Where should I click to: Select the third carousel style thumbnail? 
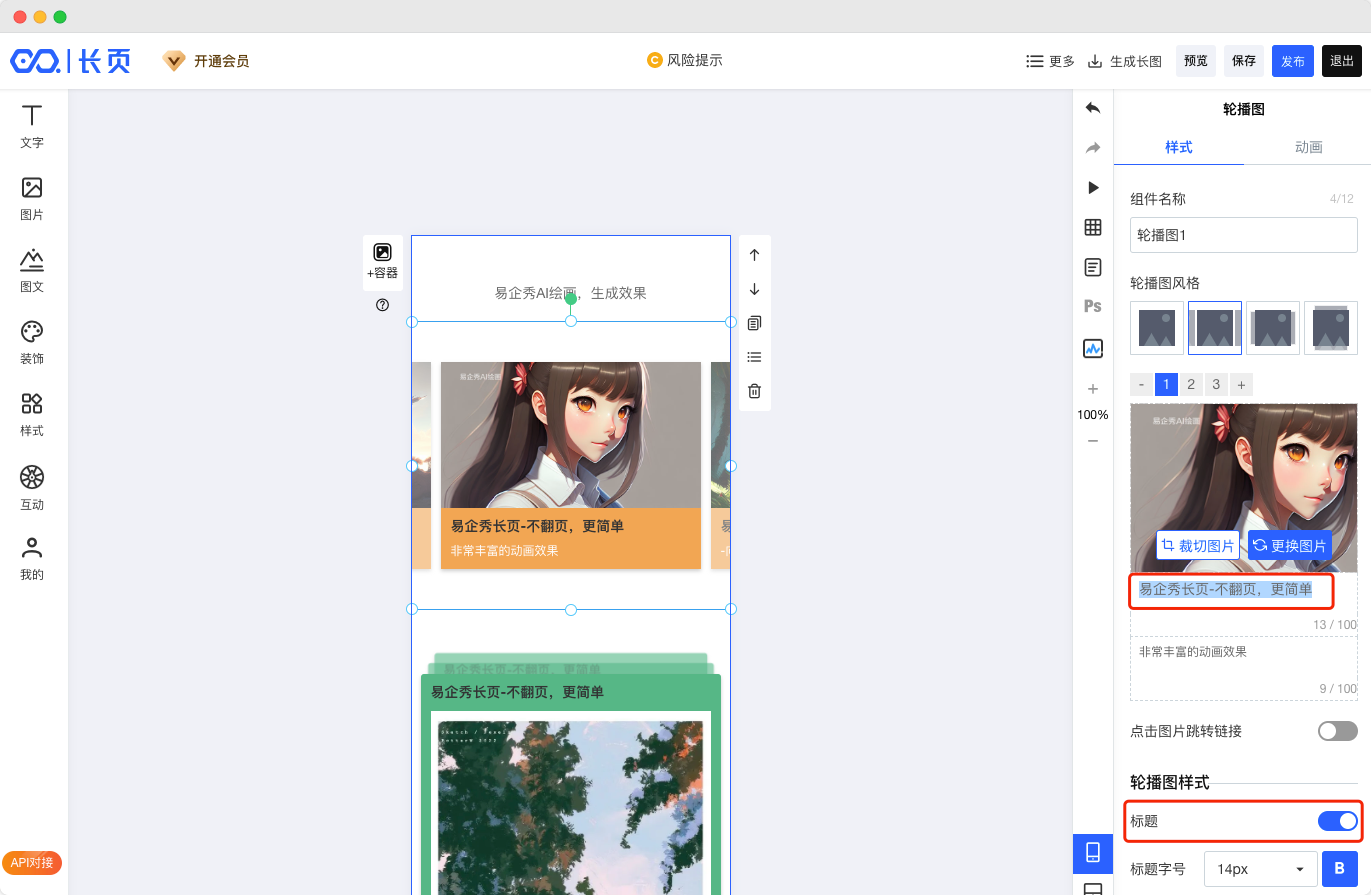1273,328
